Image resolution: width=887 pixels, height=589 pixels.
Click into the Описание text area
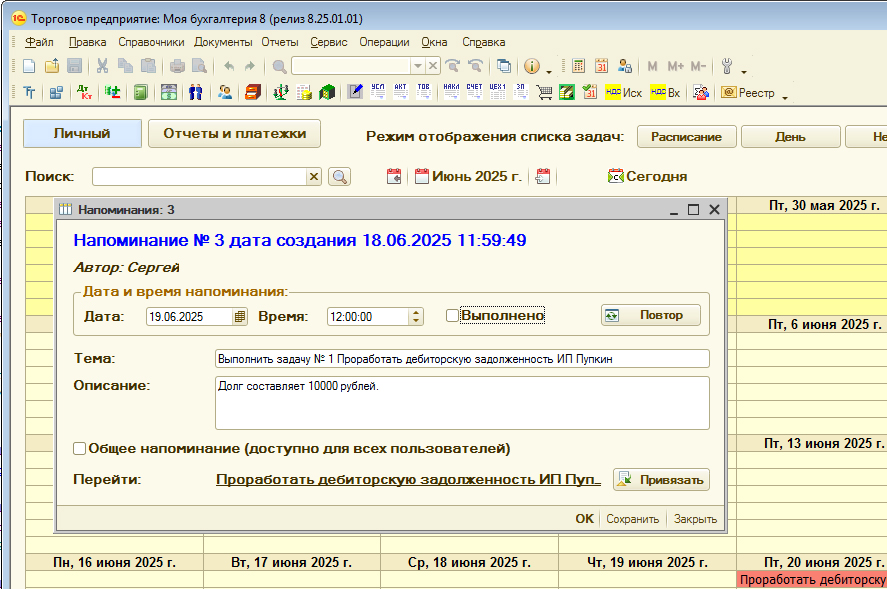tap(461, 402)
